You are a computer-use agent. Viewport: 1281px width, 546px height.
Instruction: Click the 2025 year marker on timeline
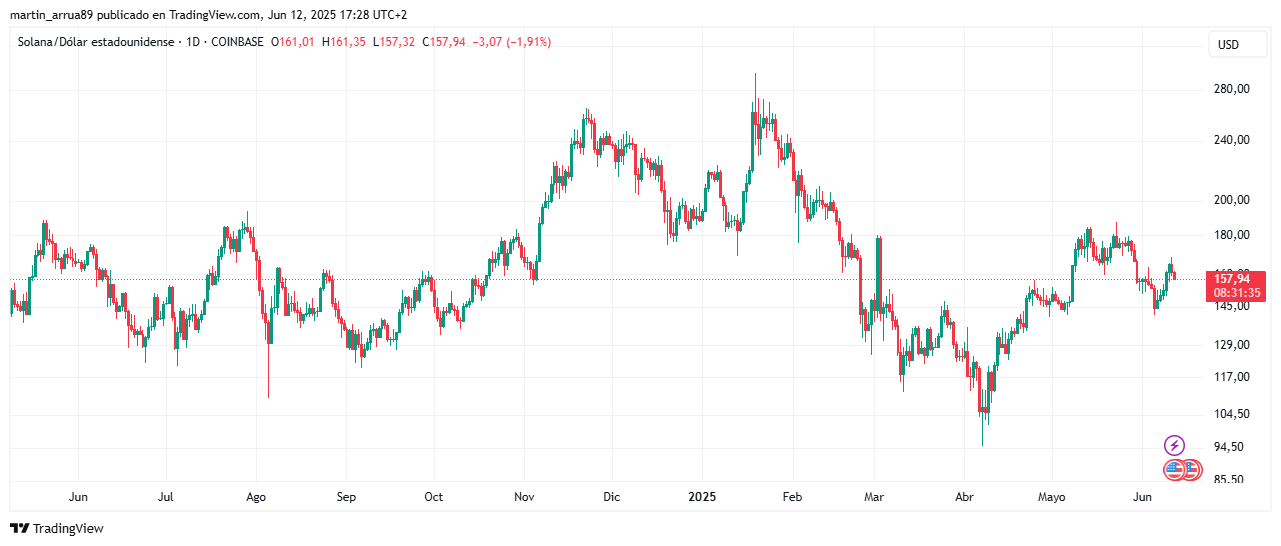(702, 497)
